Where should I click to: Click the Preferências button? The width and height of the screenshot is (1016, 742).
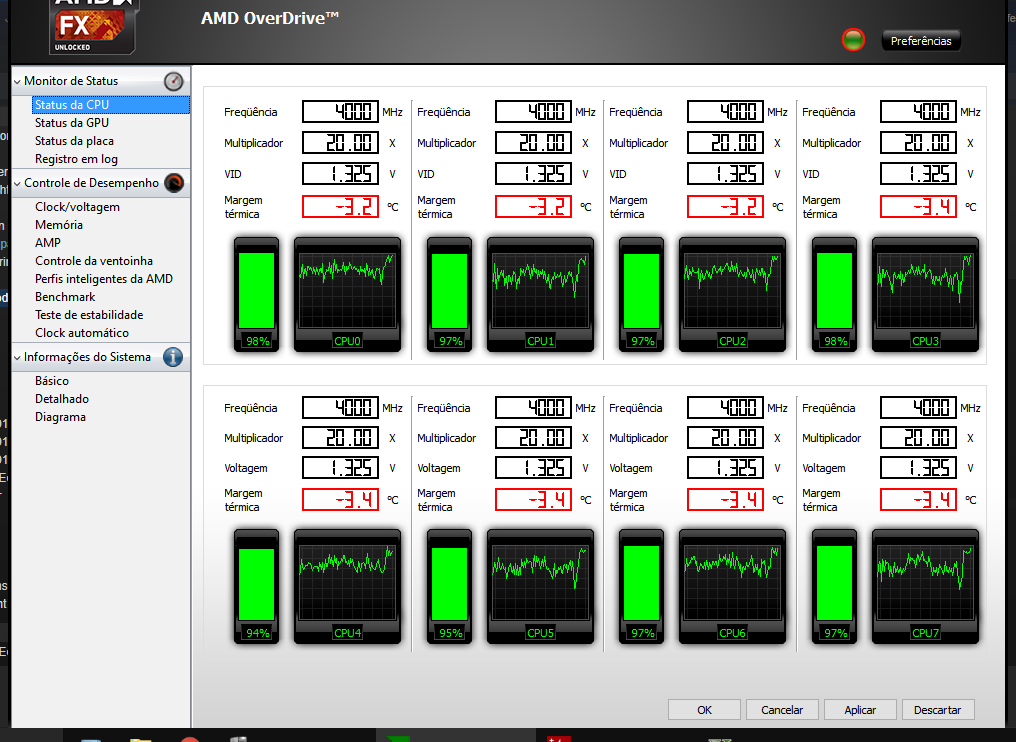pos(921,41)
